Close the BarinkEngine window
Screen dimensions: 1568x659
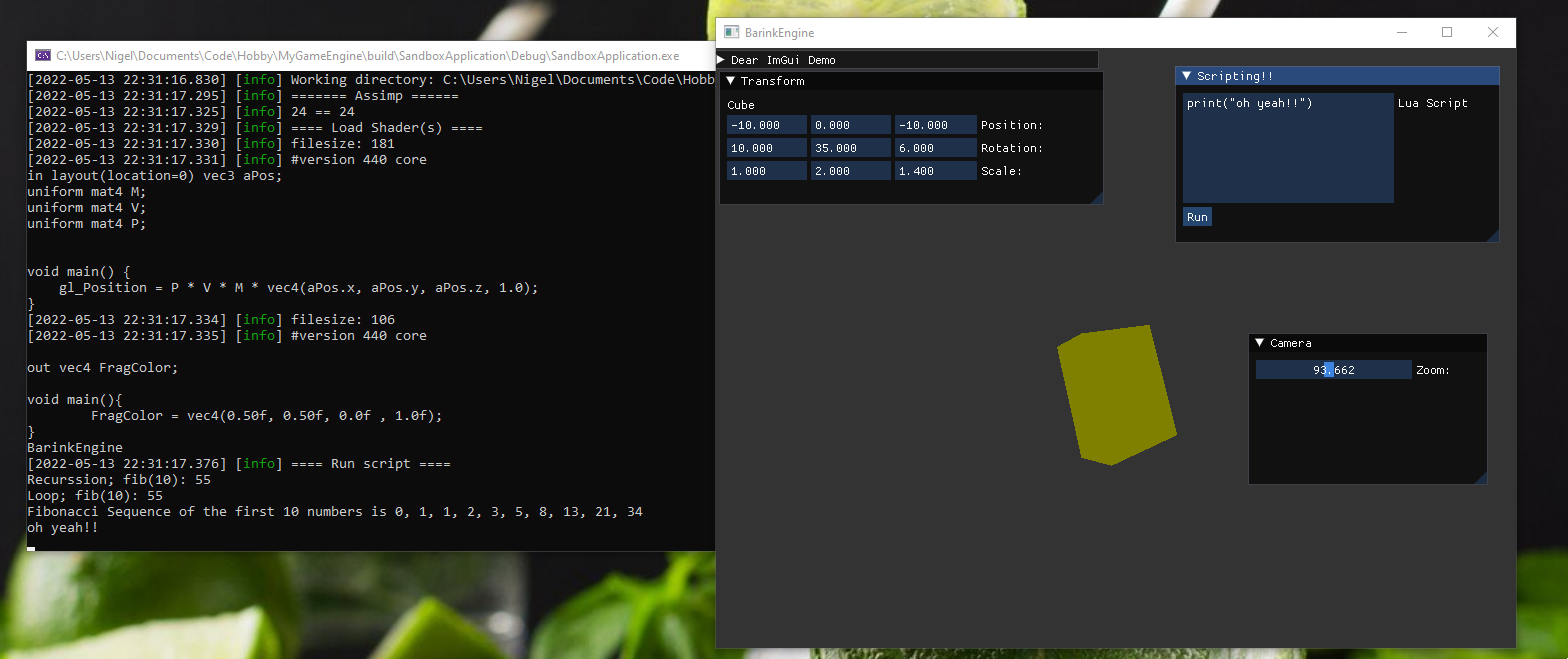tap(1493, 33)
